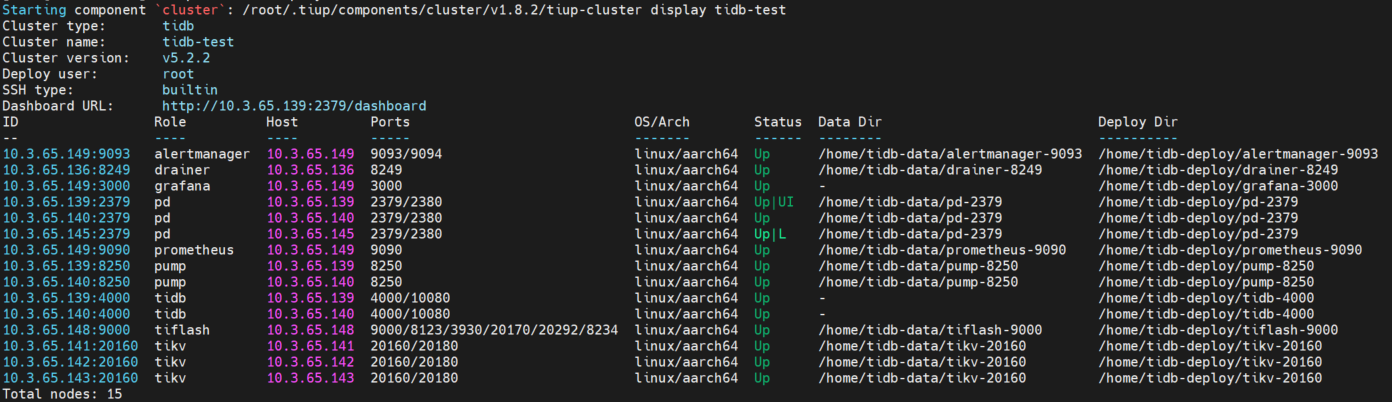Click the grafana role cell
The width and height of the screenshot is (1392, 402).
tap(182, 186)
